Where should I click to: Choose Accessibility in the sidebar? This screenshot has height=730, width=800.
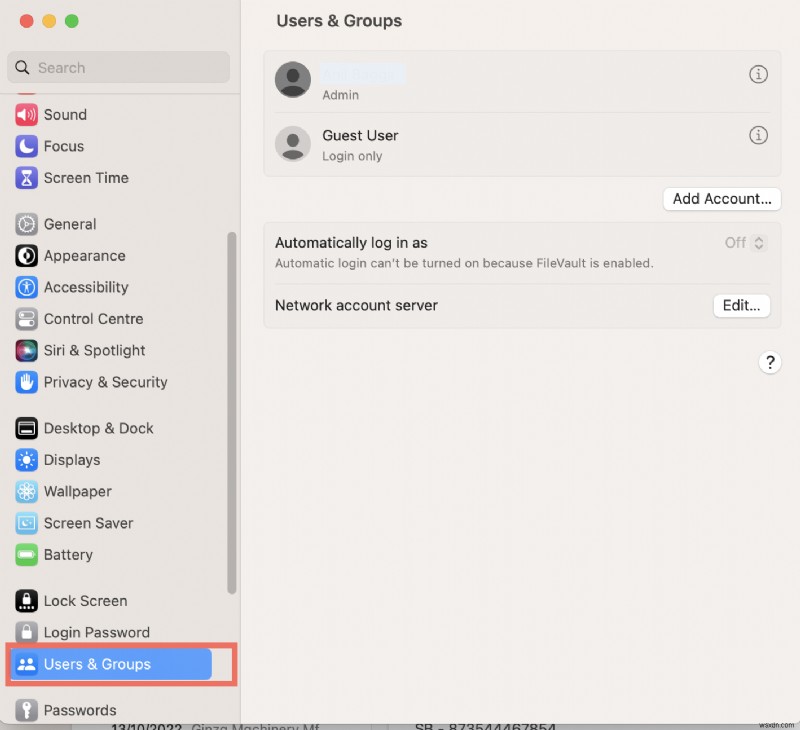tap(86, 287)
